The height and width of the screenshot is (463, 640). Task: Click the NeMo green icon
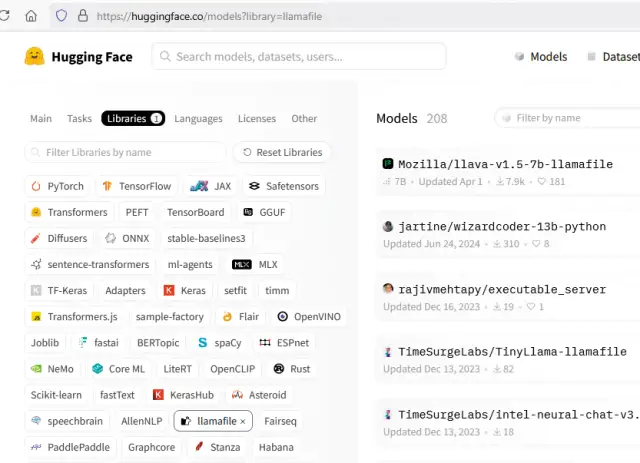[36, 369]
